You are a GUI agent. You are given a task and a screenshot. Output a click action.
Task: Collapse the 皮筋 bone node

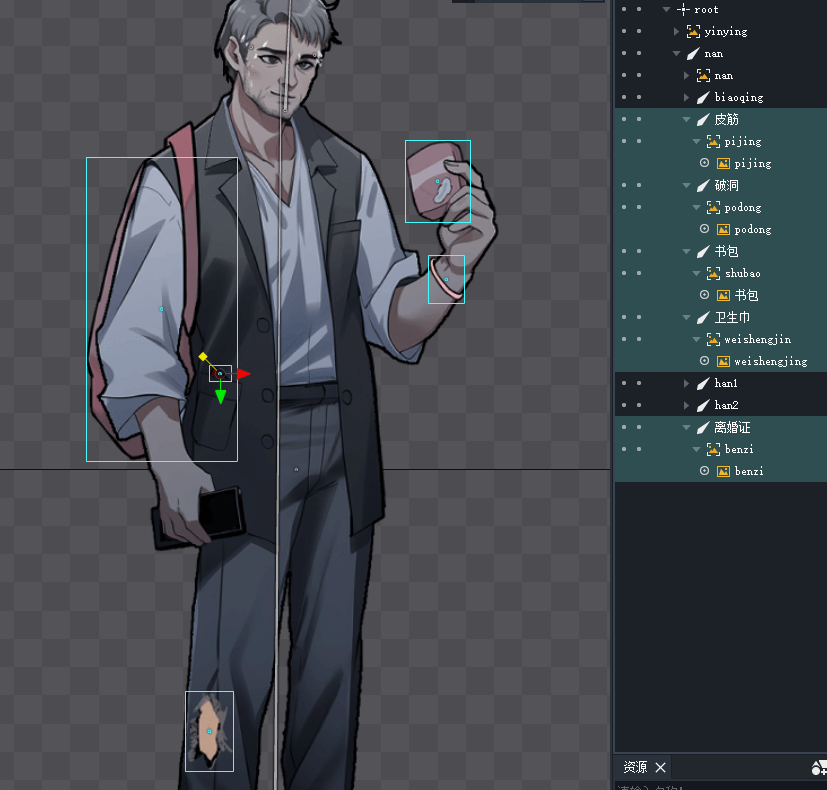coord(687,120)
